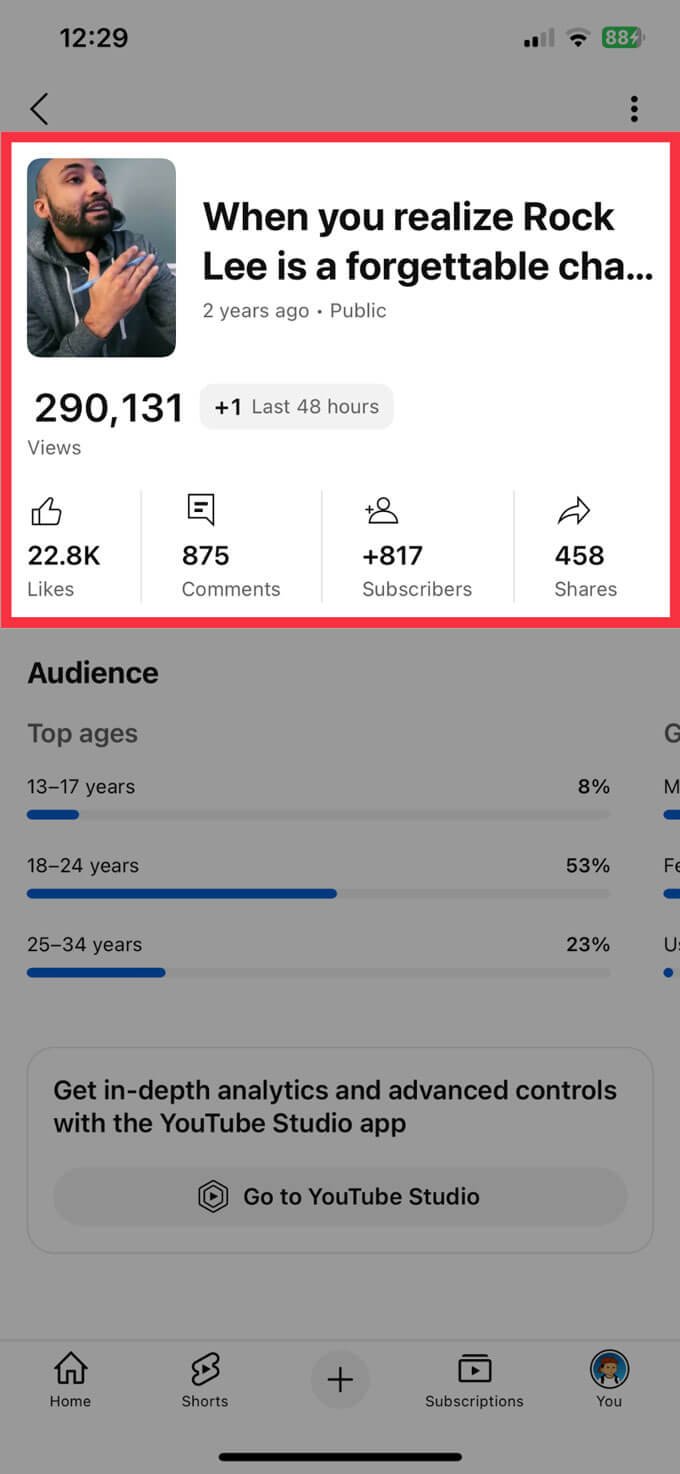Tap the YouTube Studio hexagon icon
Image resolution: width=680 pixels, height=1474 pixels.
click(x=213, y=1196)
